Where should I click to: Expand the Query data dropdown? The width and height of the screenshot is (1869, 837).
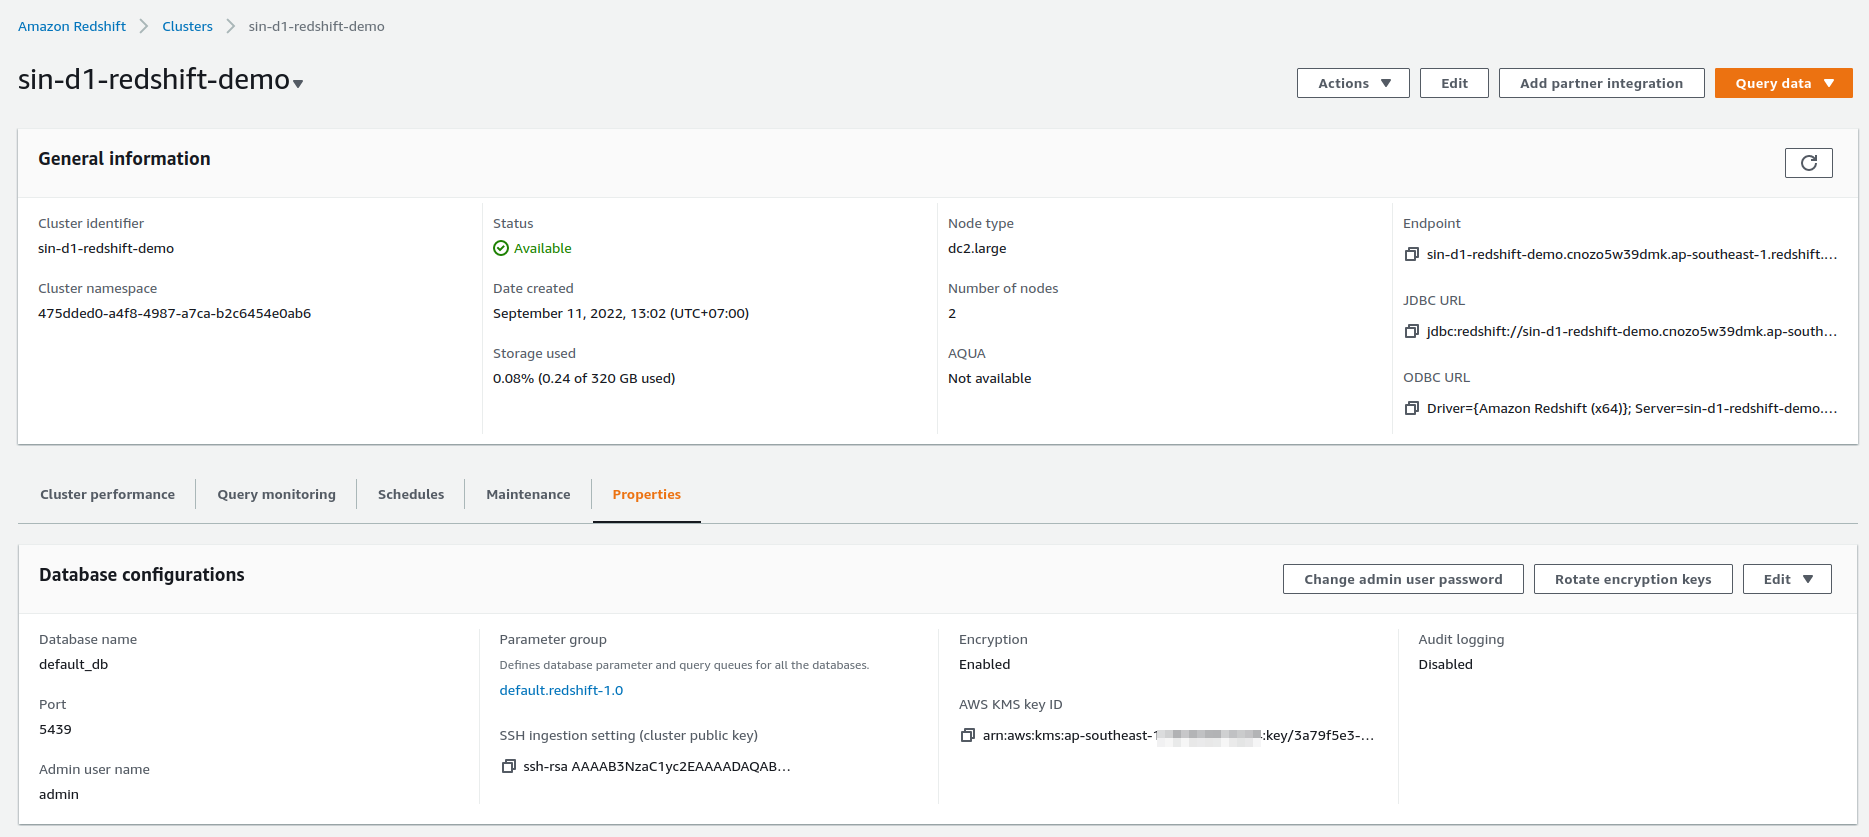(1783, 83)
